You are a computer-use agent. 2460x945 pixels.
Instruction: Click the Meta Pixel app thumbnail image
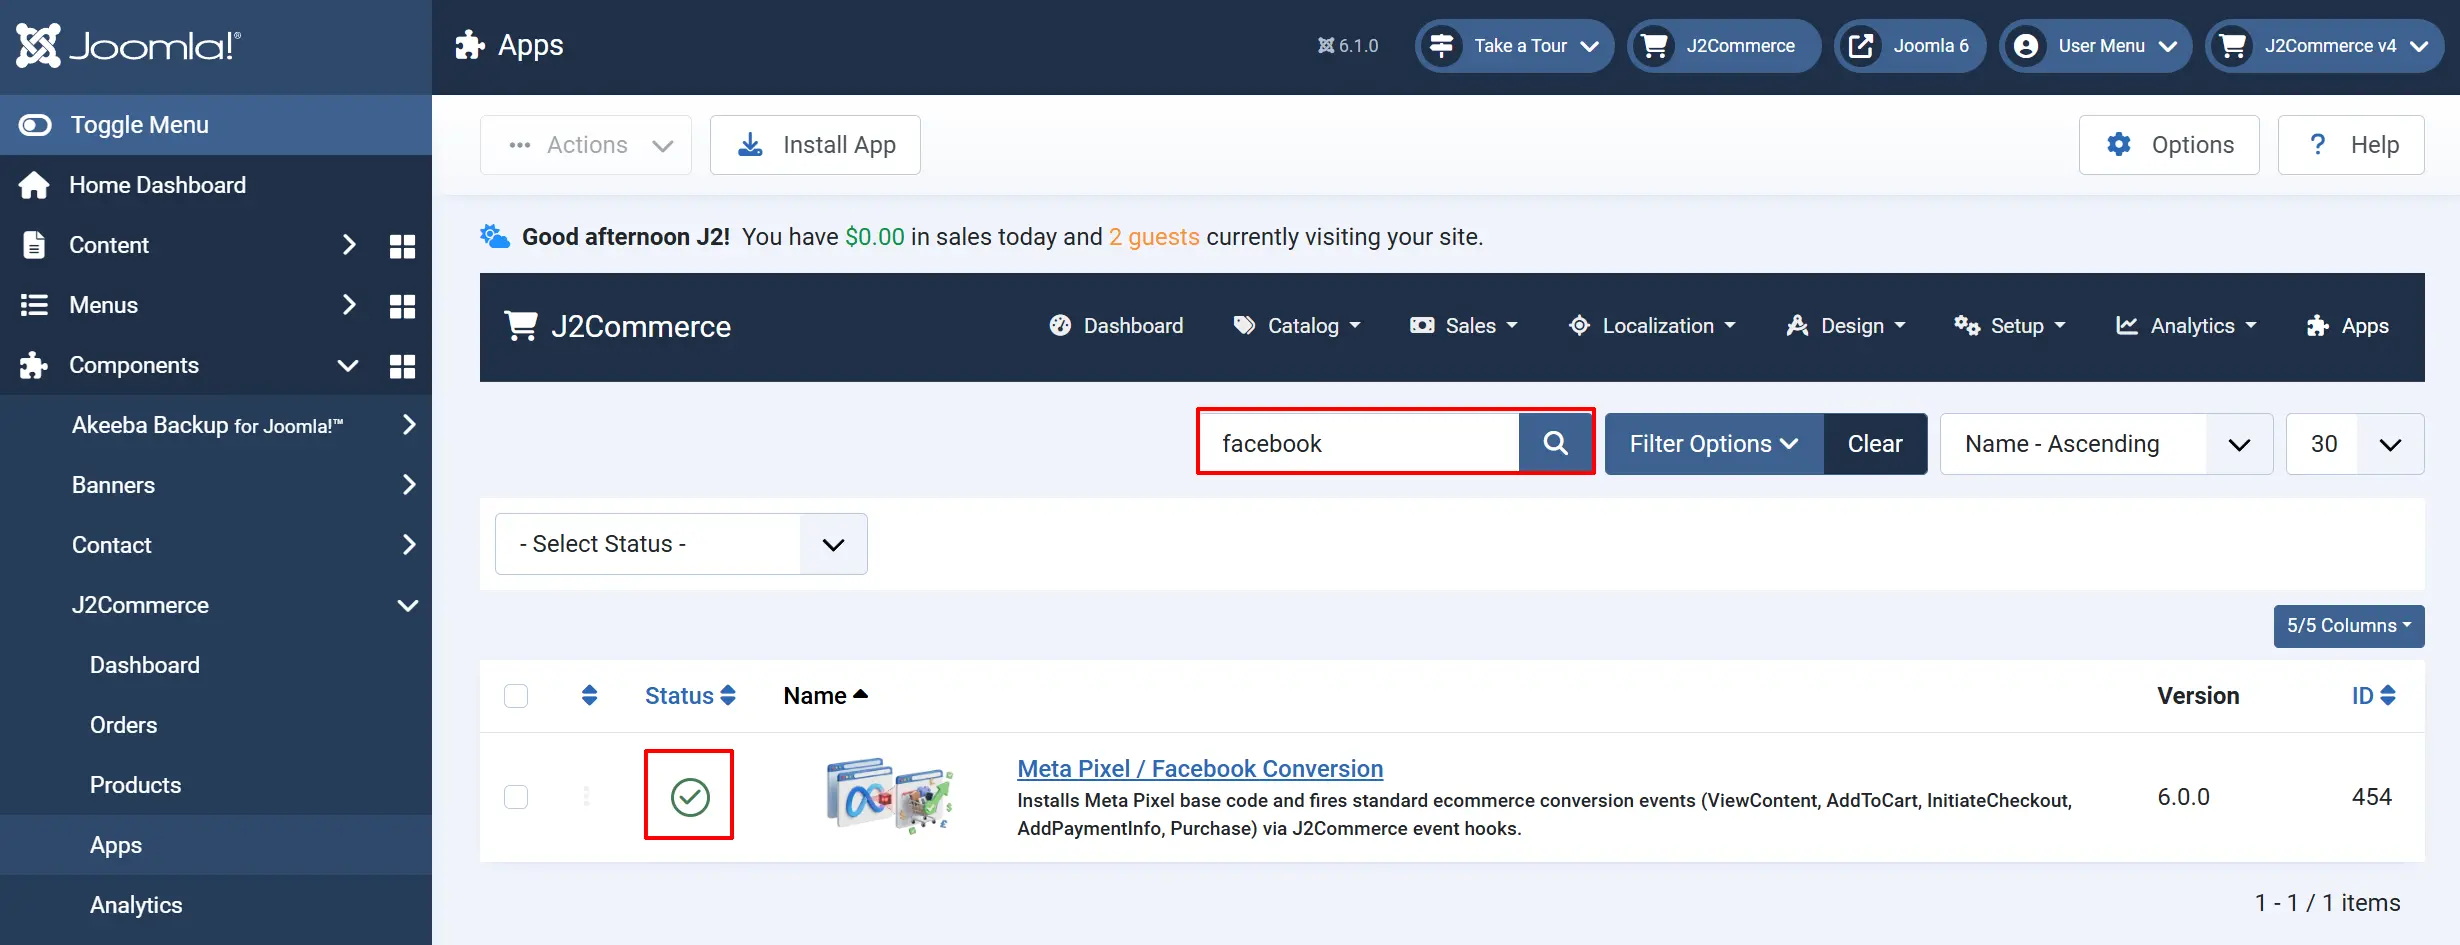889,796
